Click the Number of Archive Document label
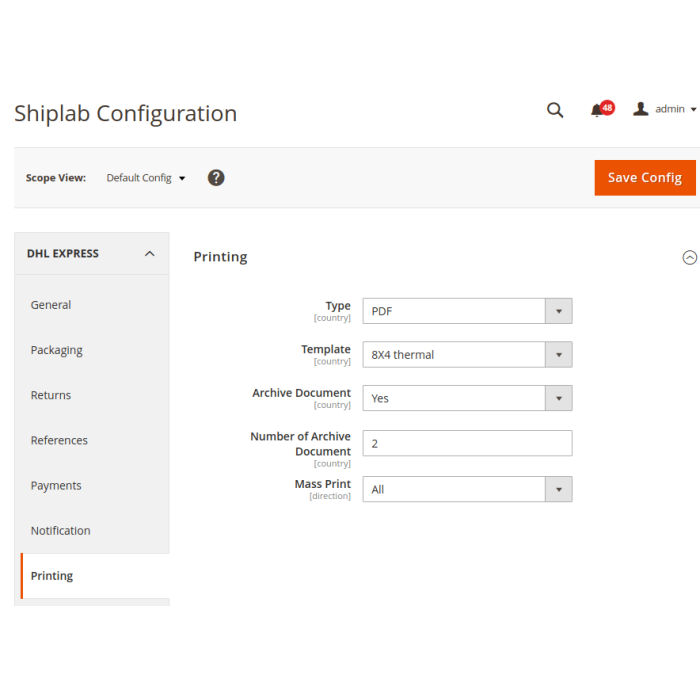This screenshot has height=700, width=700. (x=300, y=444)
